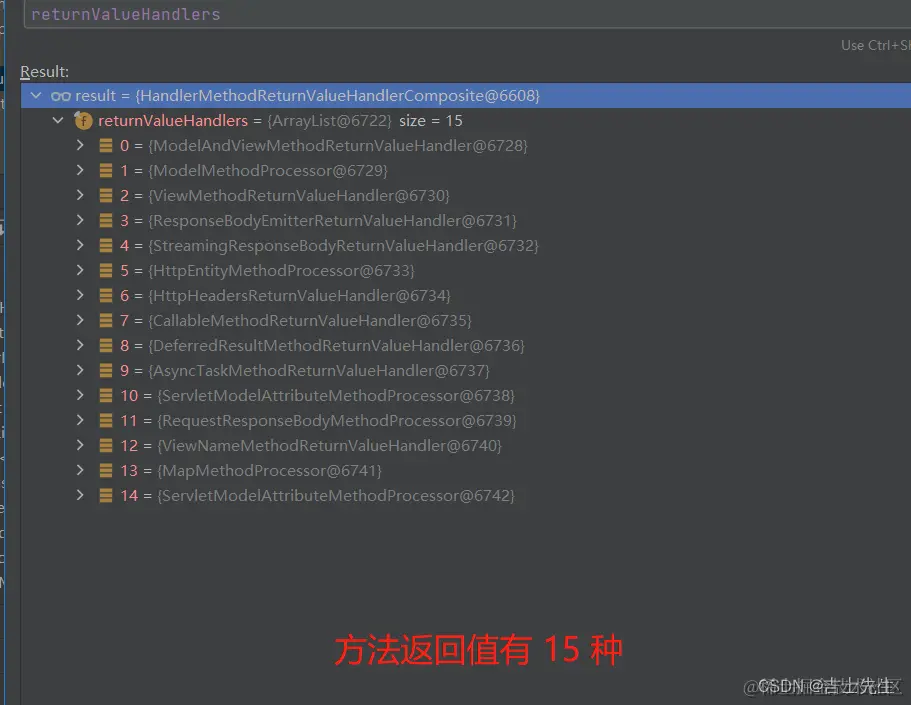911x705 pixels.
Task: Select text {ViewMethodReturnValueHandler@6730}
Action: [x=299, y=195]
